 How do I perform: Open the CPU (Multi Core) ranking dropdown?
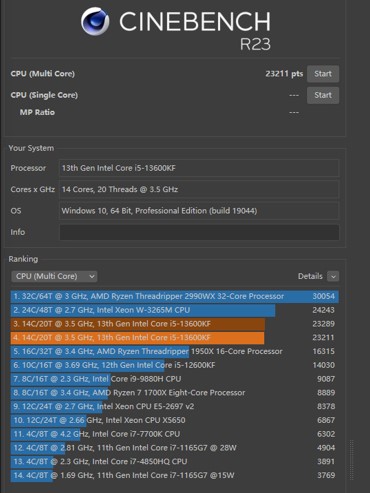[x=54, y=276]
